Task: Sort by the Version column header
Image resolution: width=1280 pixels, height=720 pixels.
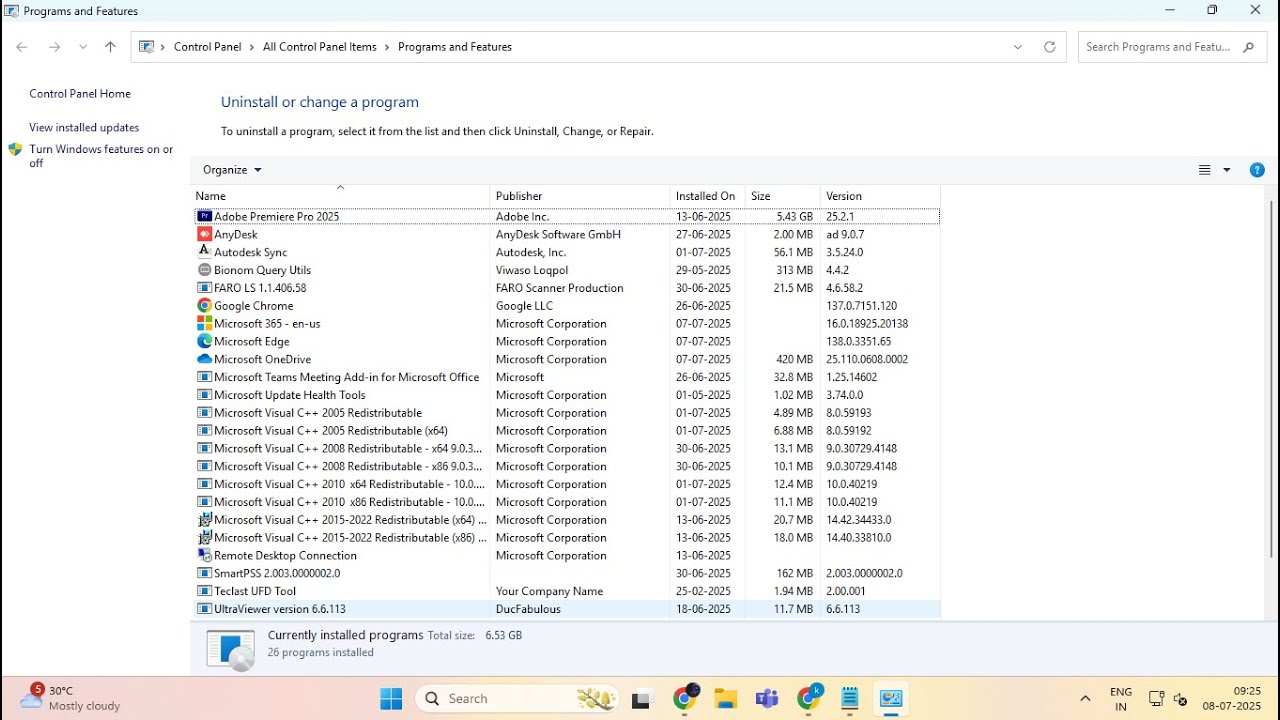Action: pyautogui.click(x=880, y=196)
